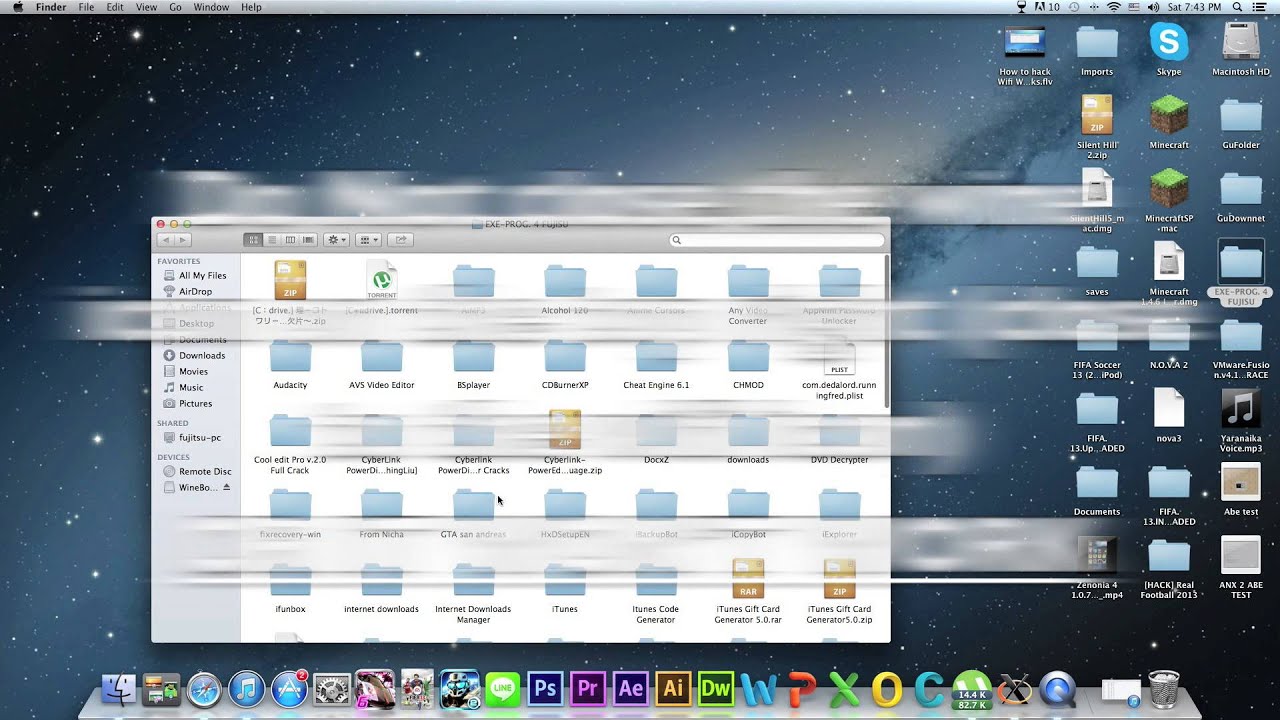Screen dimensions: 1280x720
Task: Open Safari from the Dock
Action: point(204,688)
